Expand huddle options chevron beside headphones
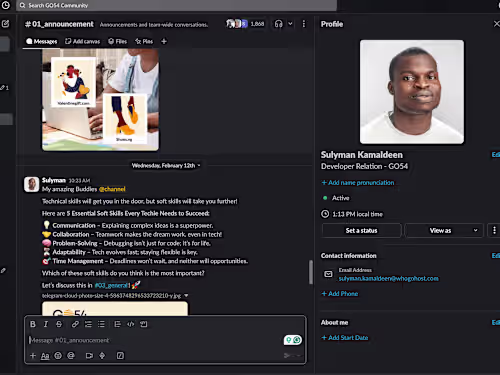This screenshot has height=375, width=500. point(290,24)
